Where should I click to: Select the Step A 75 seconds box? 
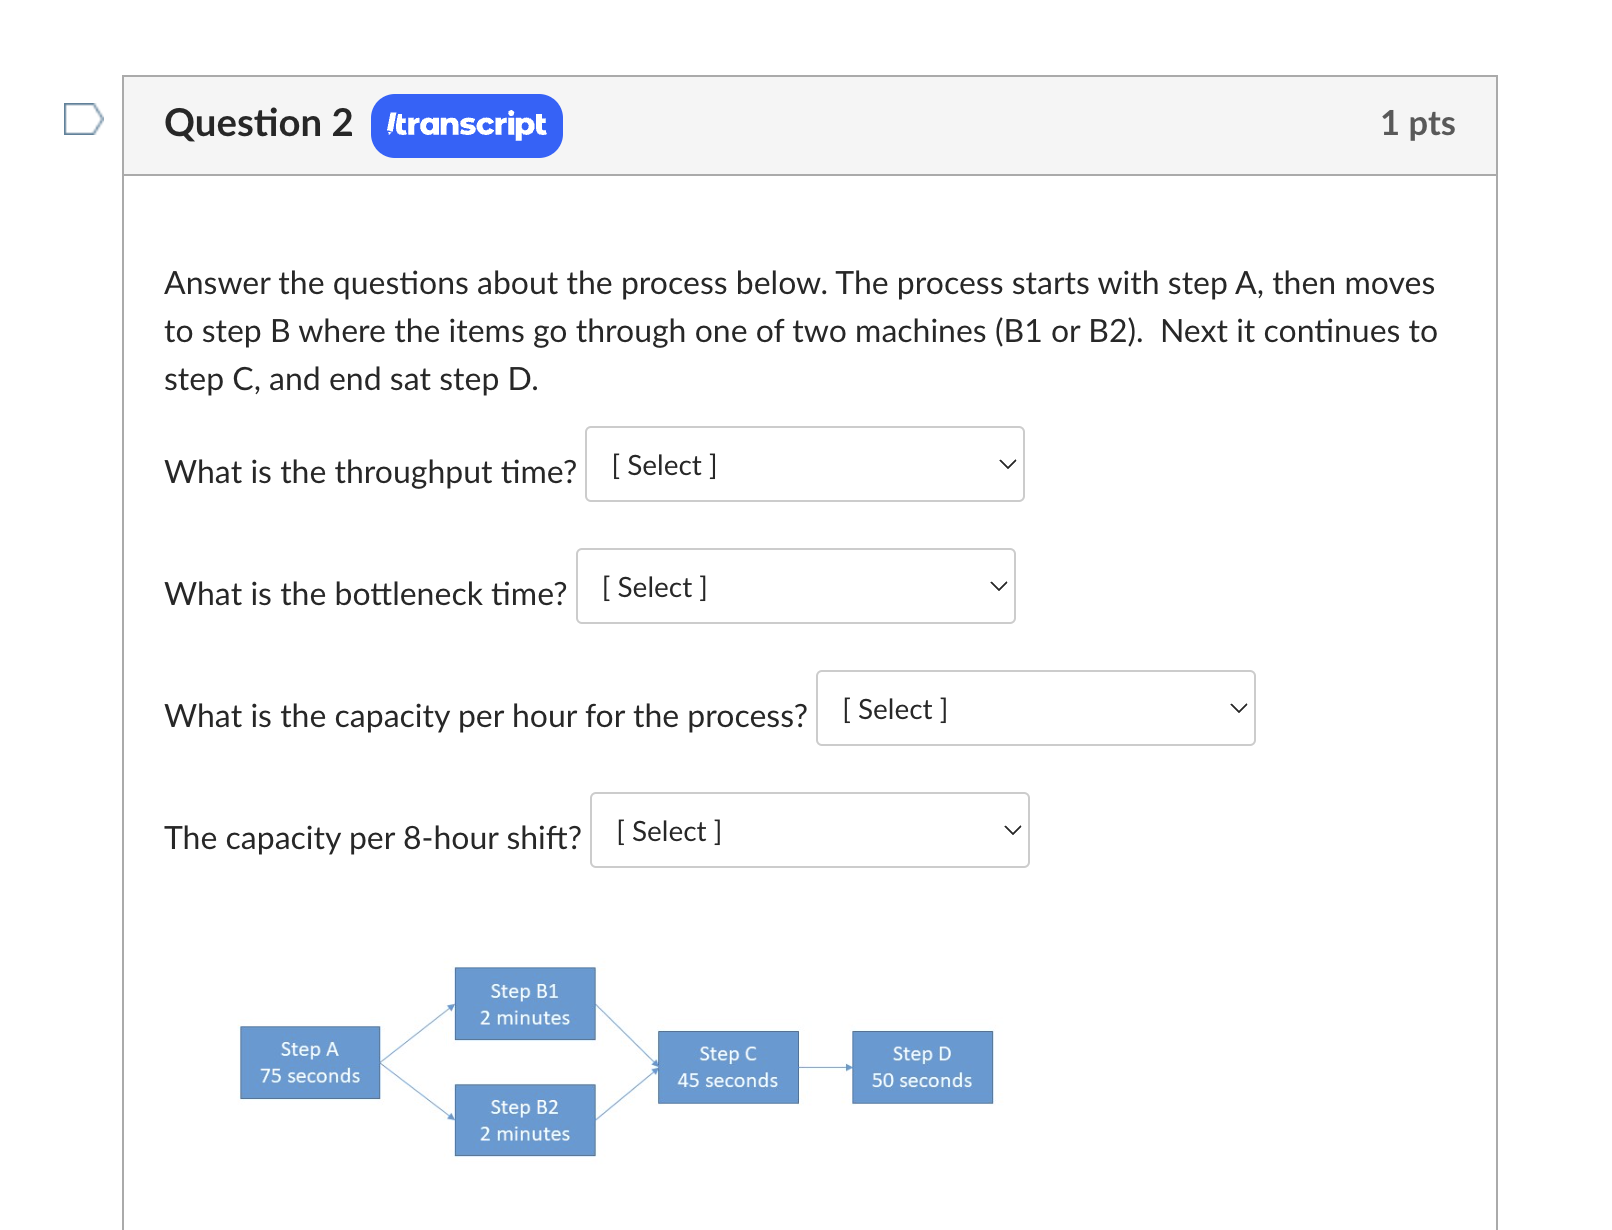tap(310, 1063)
